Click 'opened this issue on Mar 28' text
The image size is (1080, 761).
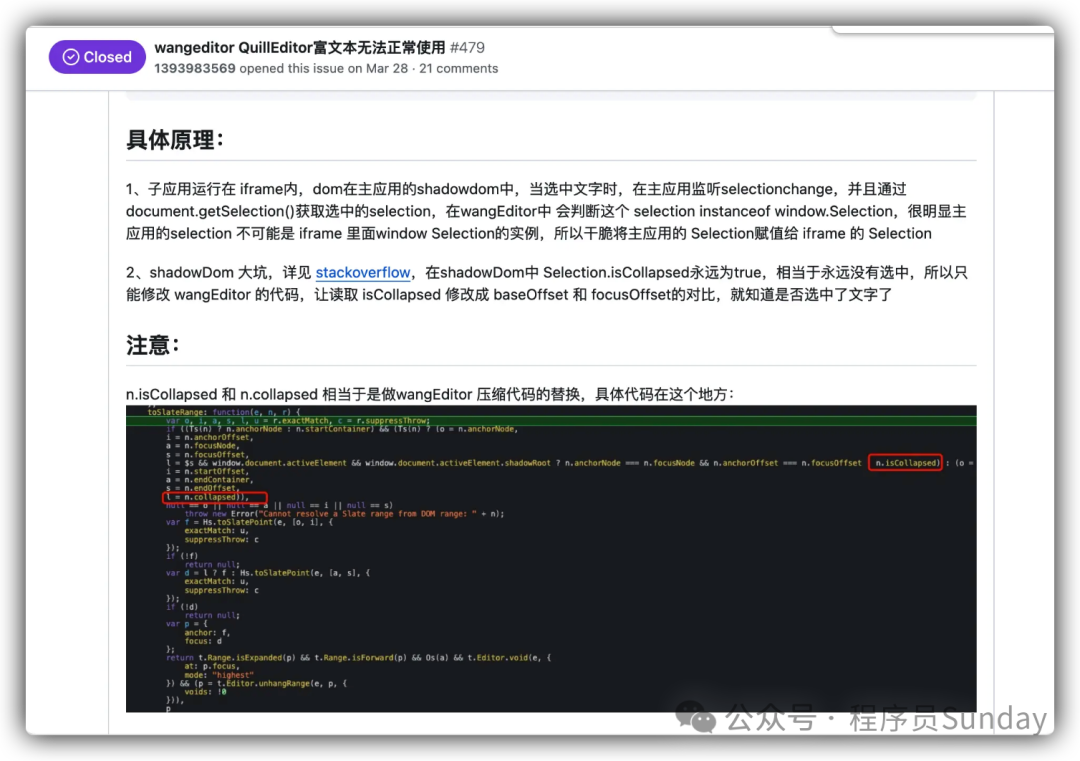coord(324,68)
